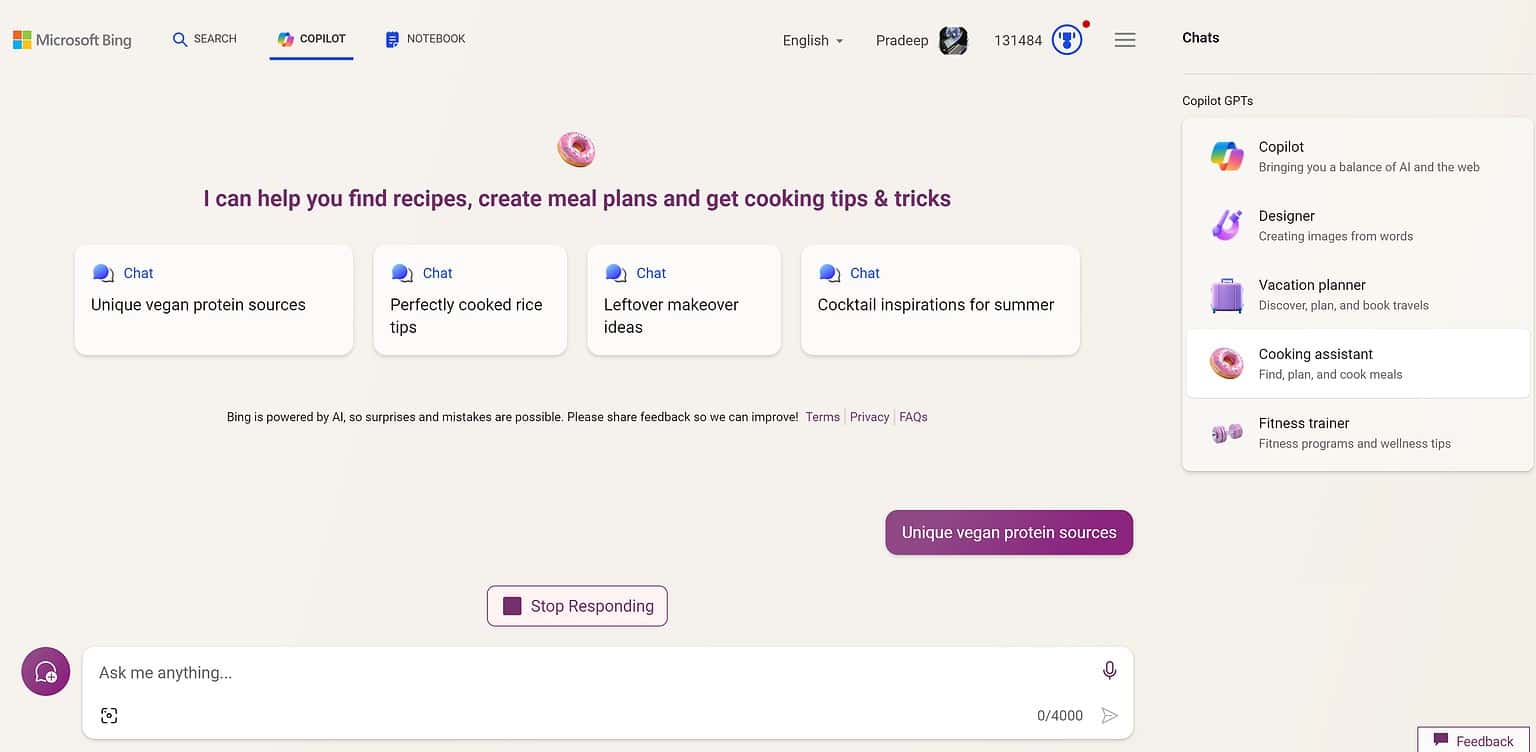Select the Fitness trainer GPT
Image resolution: width=1536 pixels, height=752 pixels.
[1358, 432]
